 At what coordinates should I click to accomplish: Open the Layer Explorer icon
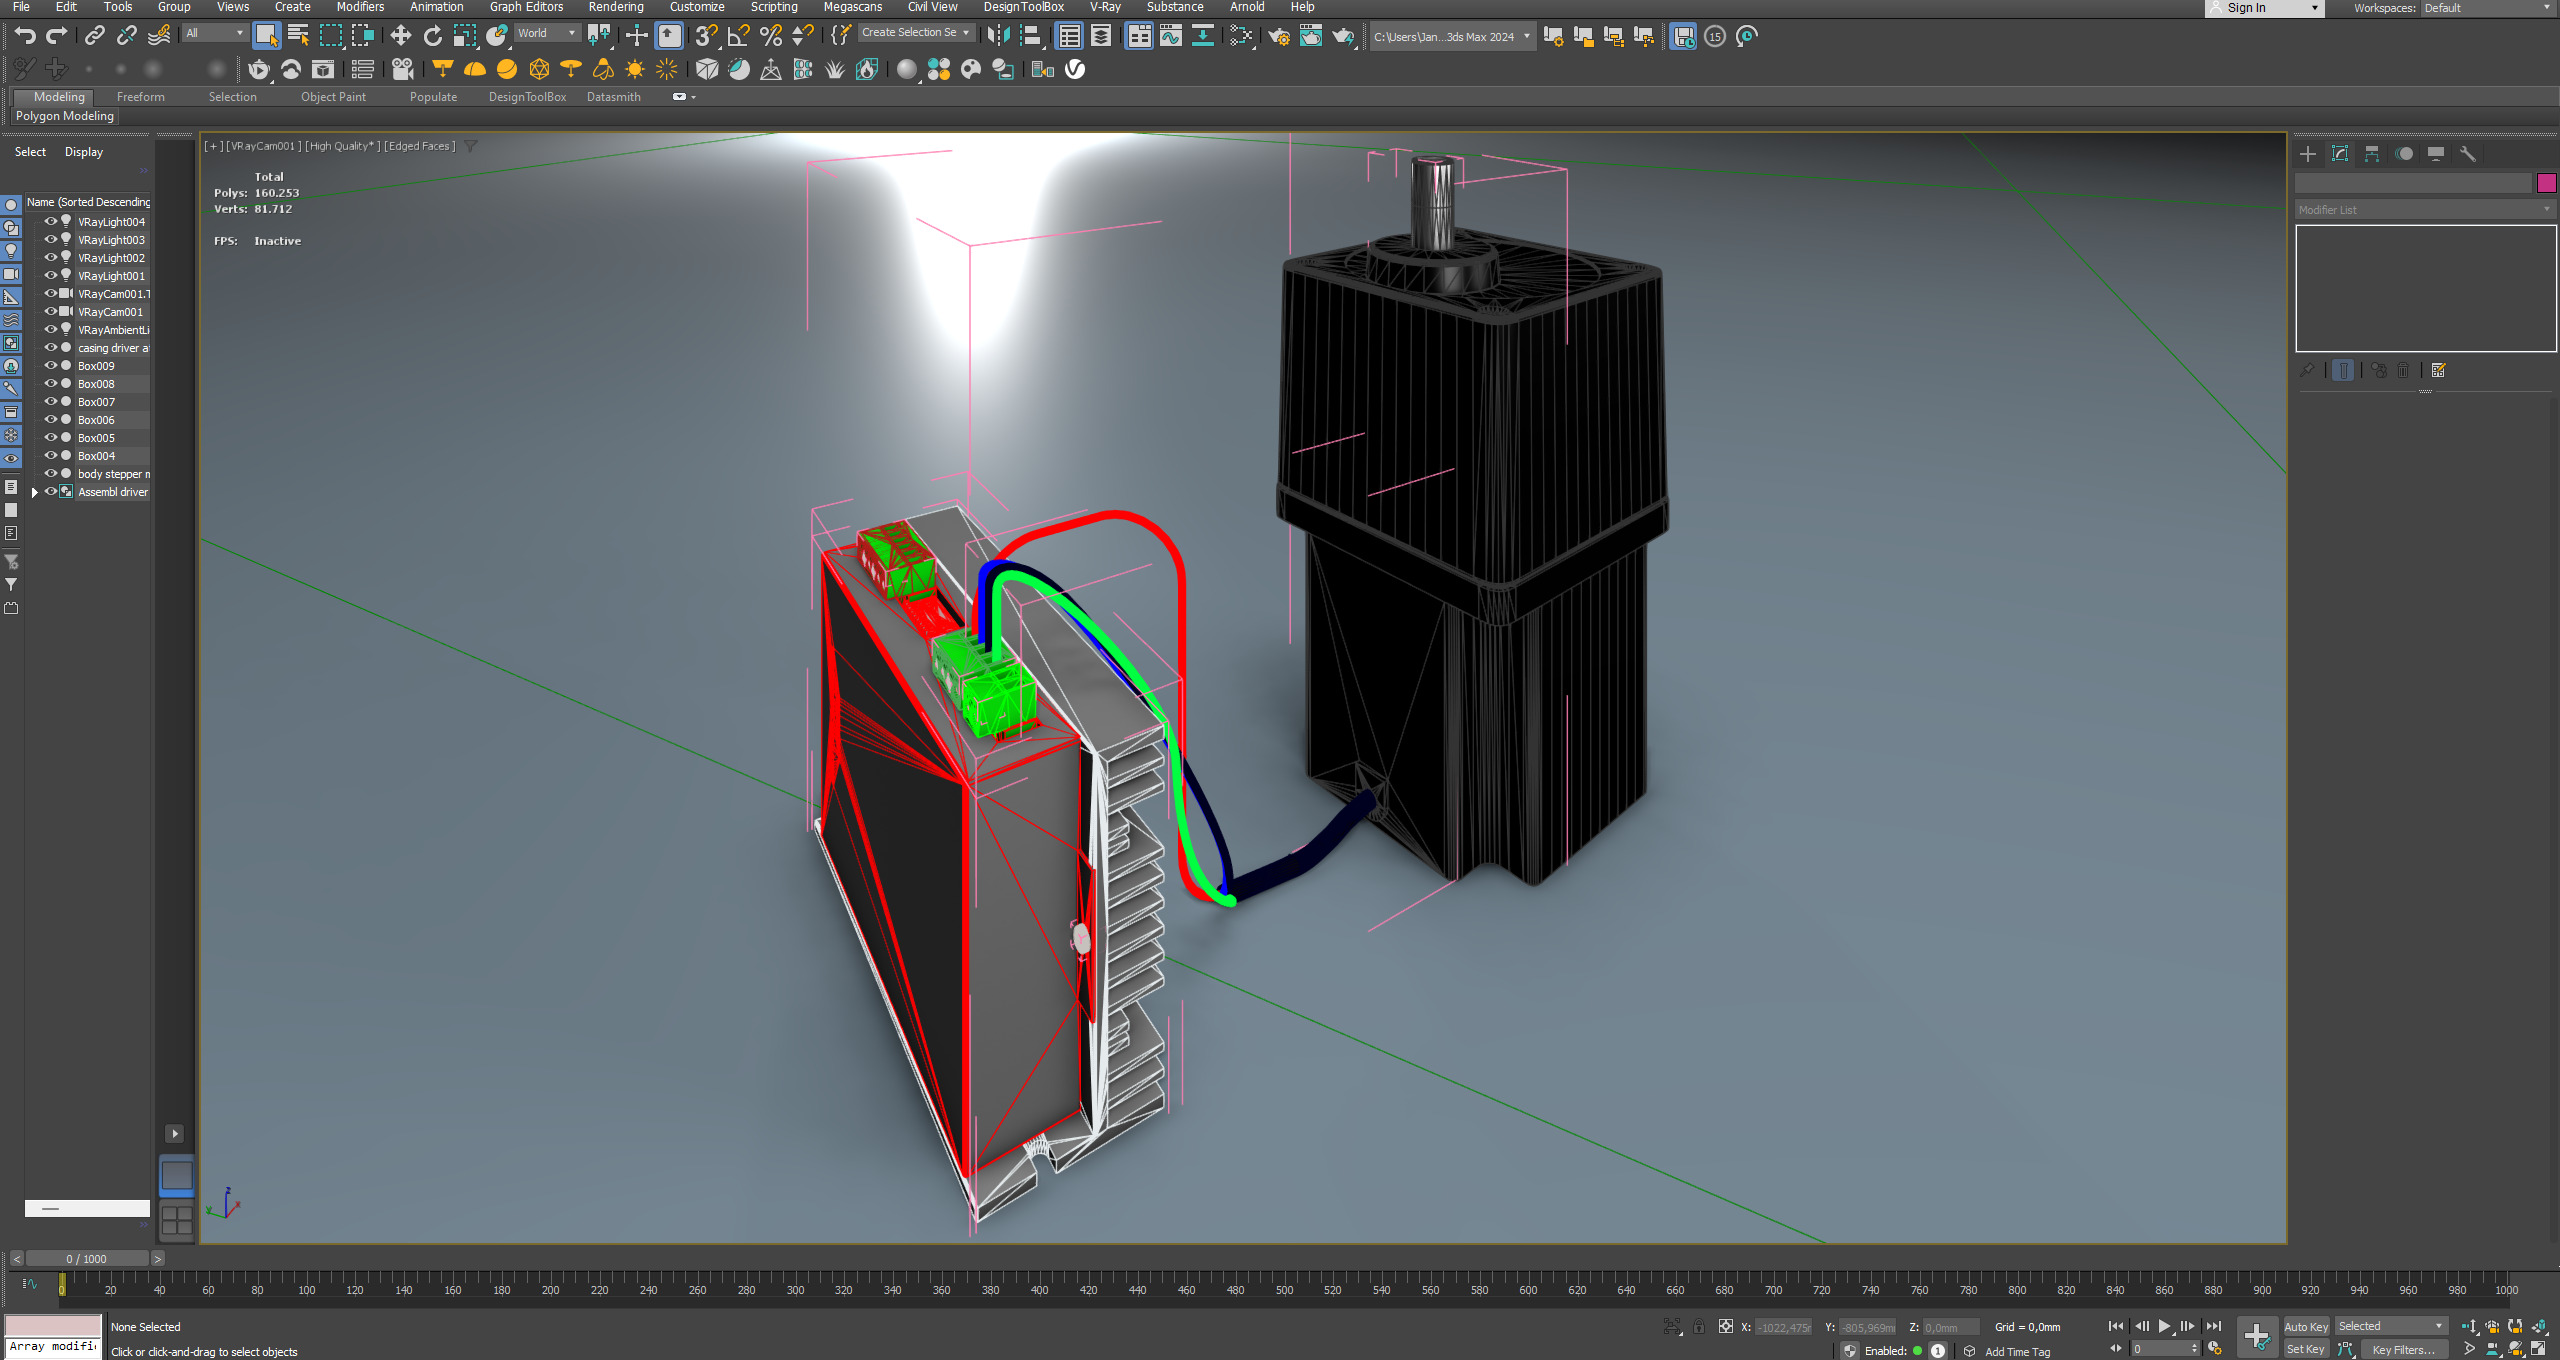pyautogui.click(x=1101, y=36)
